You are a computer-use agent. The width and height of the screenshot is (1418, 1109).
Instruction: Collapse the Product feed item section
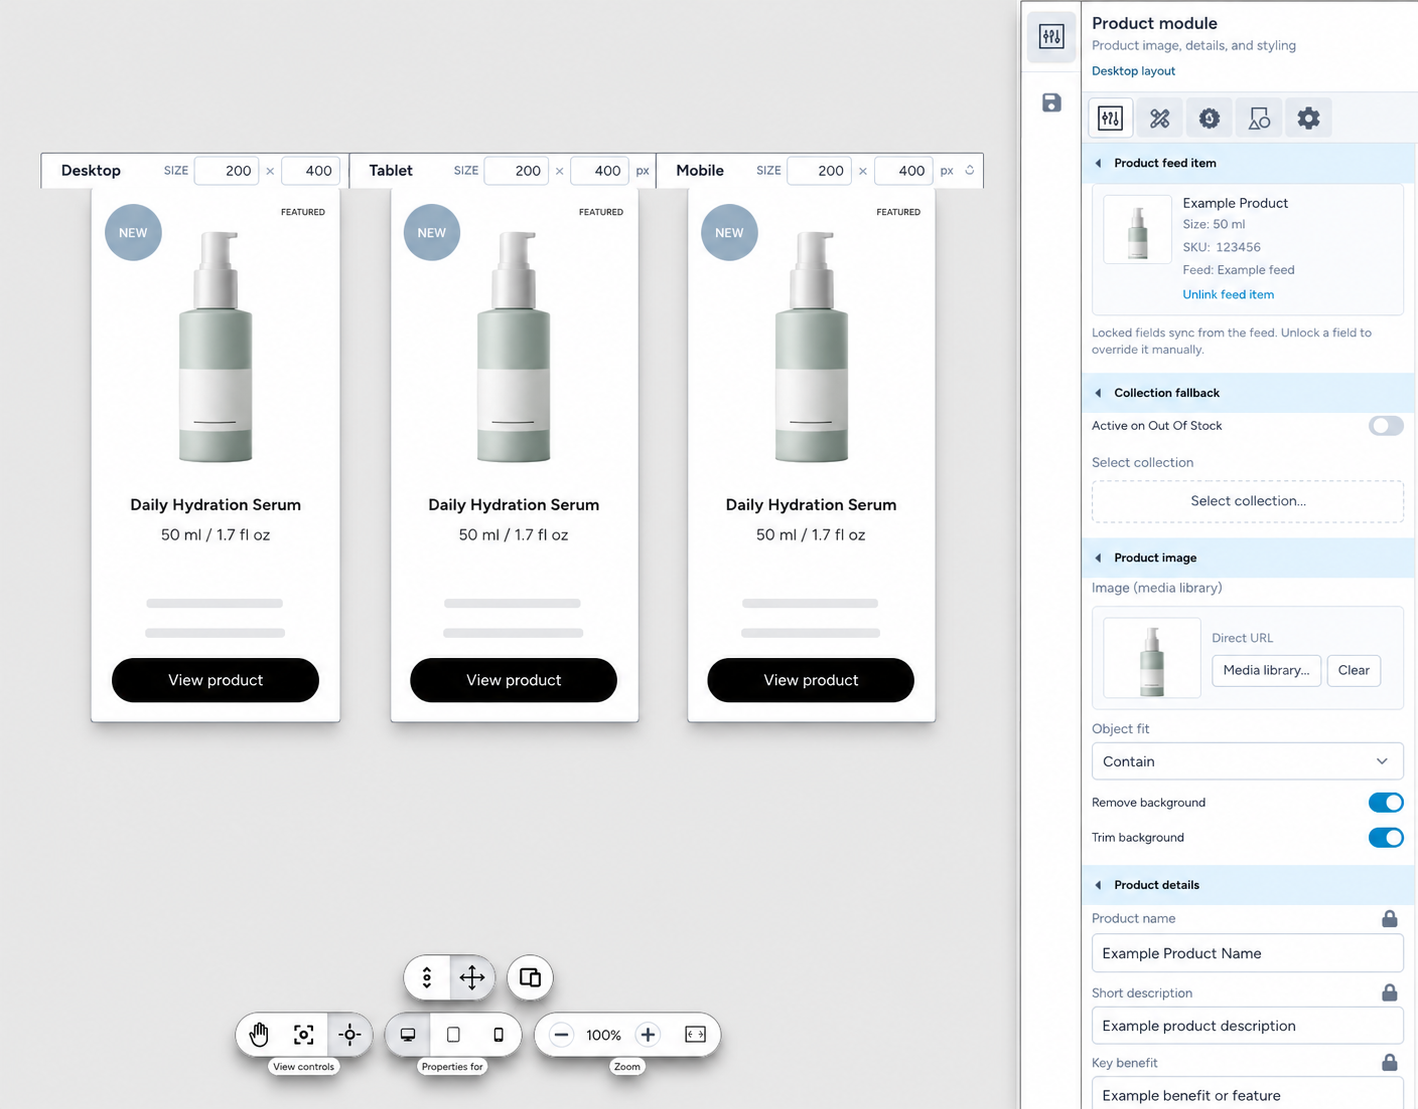[1249, 163]
